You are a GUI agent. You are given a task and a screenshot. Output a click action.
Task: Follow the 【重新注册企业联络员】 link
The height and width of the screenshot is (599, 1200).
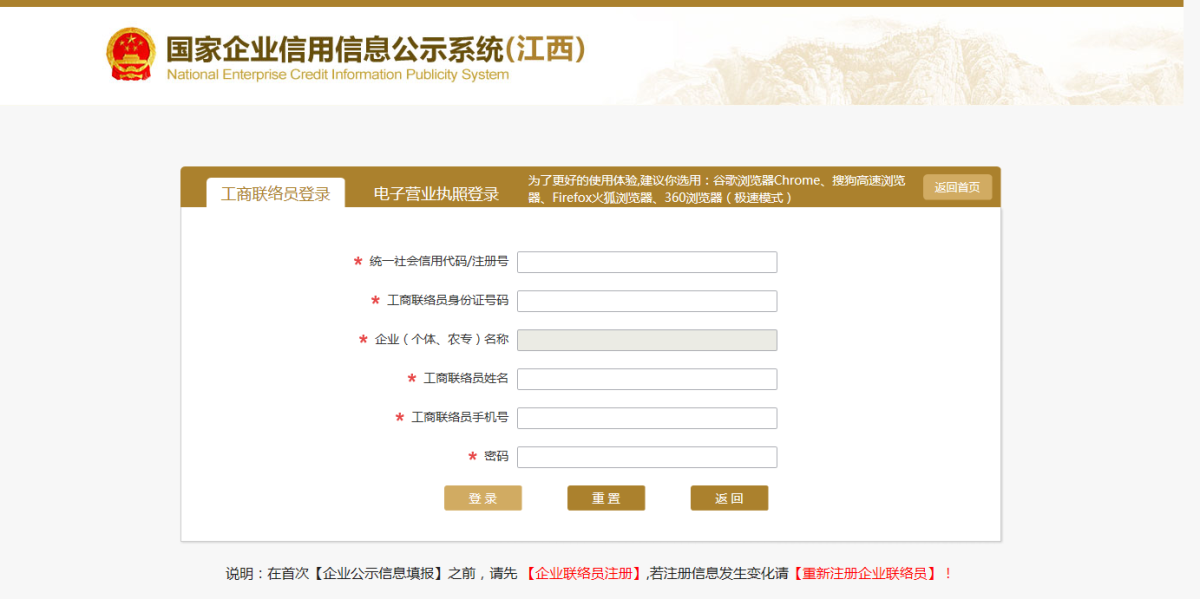point(866,574)
